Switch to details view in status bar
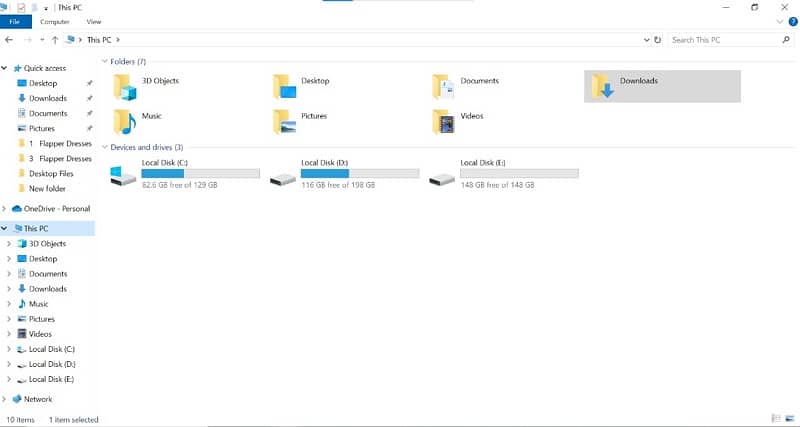Viewport: 800px width, 427px height. 776,418
